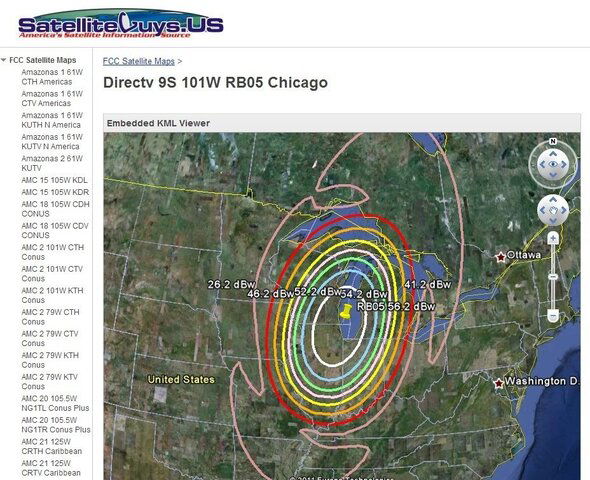Image resolution: width=590 pixels, height=480 pixels.
Task: Open AMC 2 101W CTH Conus map
Action: point(53,252)
